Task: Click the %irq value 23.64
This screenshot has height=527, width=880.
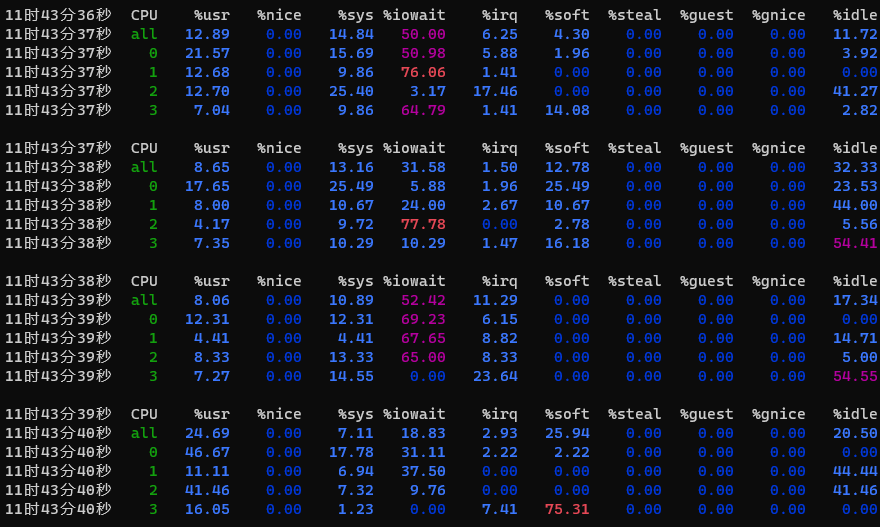Action: (495, 376)
